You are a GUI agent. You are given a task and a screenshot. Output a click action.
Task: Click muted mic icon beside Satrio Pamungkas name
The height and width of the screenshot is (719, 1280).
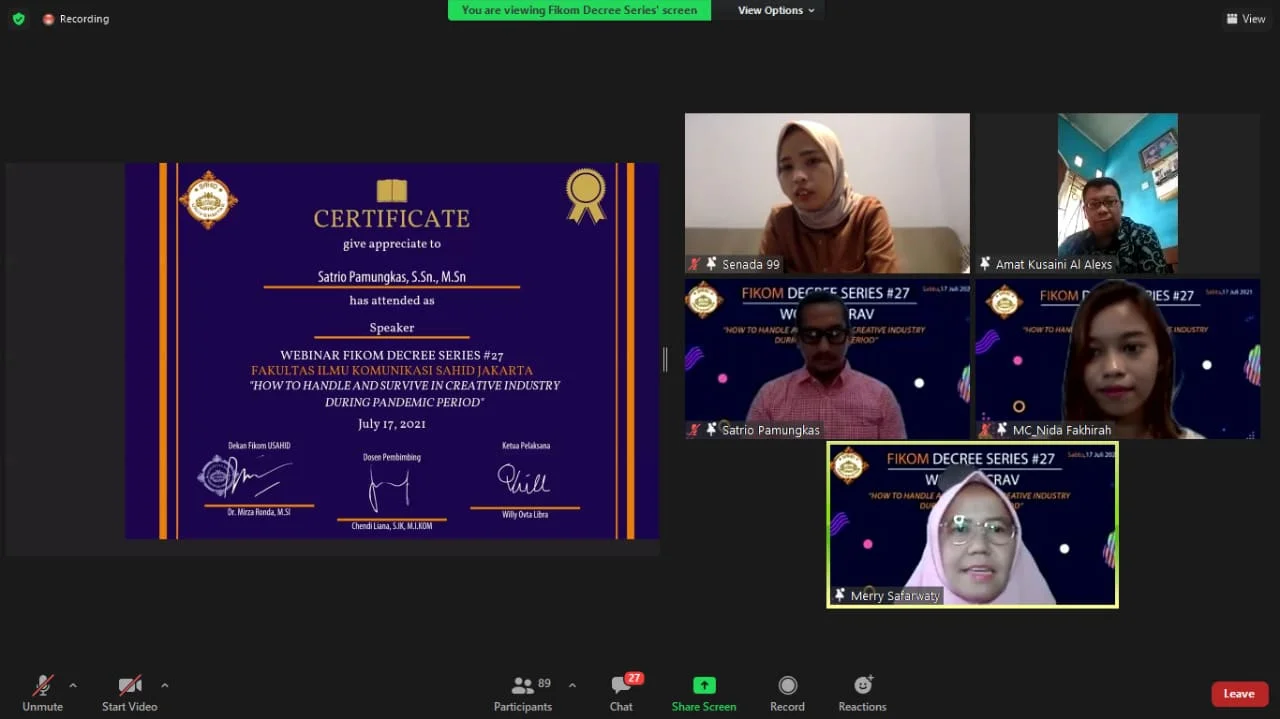pos(694,430)
